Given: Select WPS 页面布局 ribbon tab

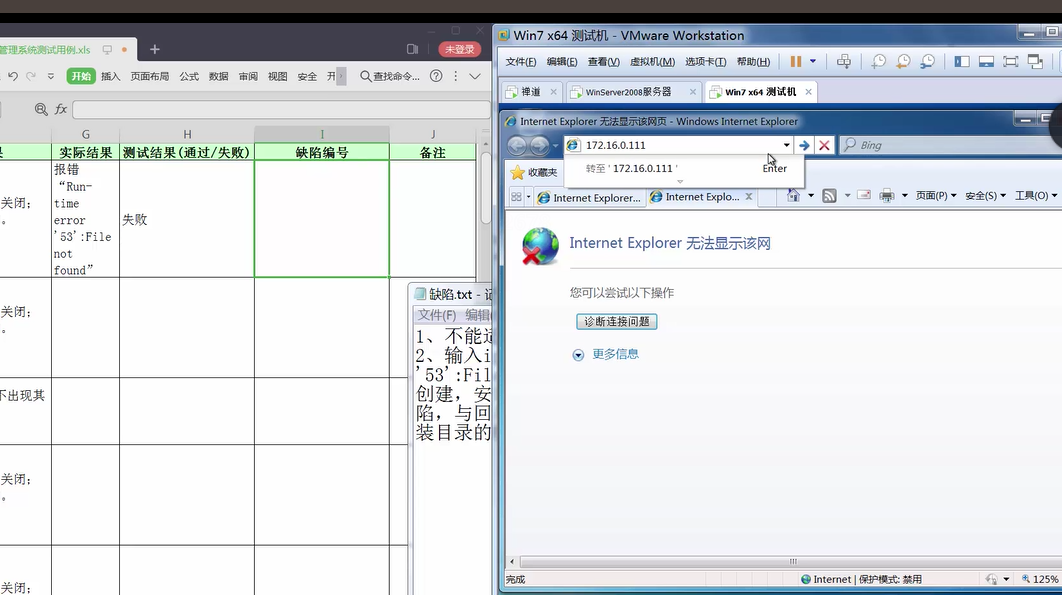Looking at the screenshot, I should (150, 77).
